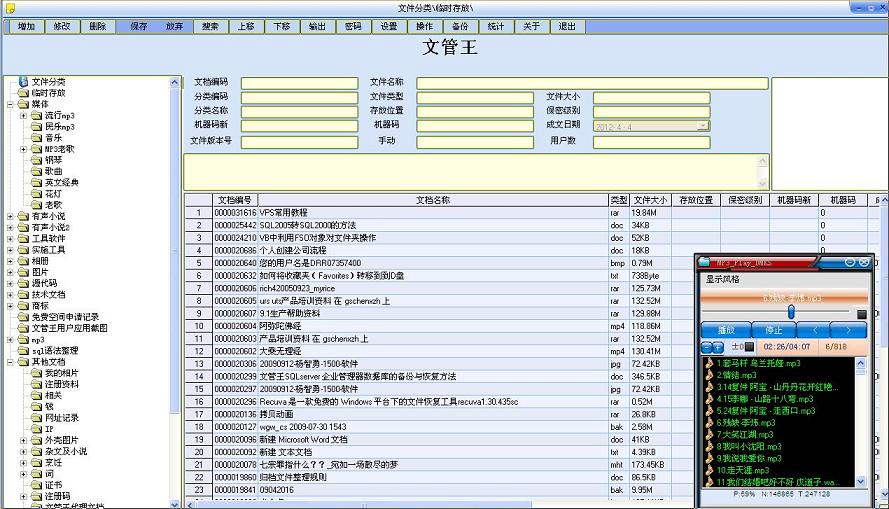
Task: Expand the 相册 tree node
Action: [10, 261]
